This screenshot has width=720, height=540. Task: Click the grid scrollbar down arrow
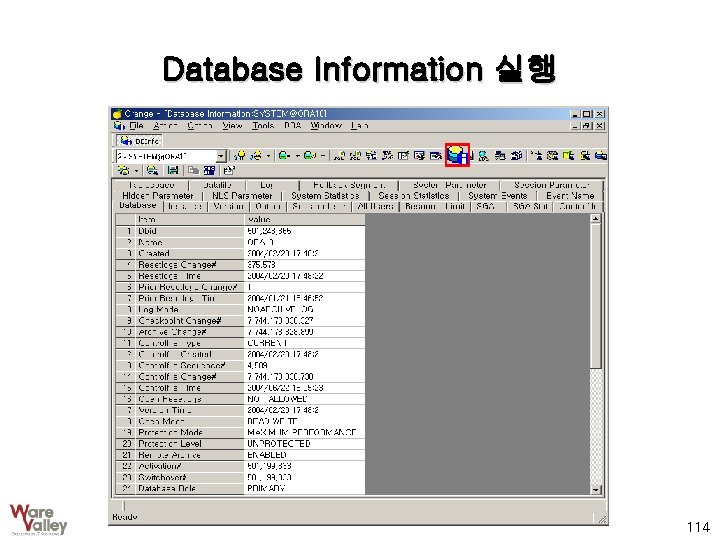point(596,489)
